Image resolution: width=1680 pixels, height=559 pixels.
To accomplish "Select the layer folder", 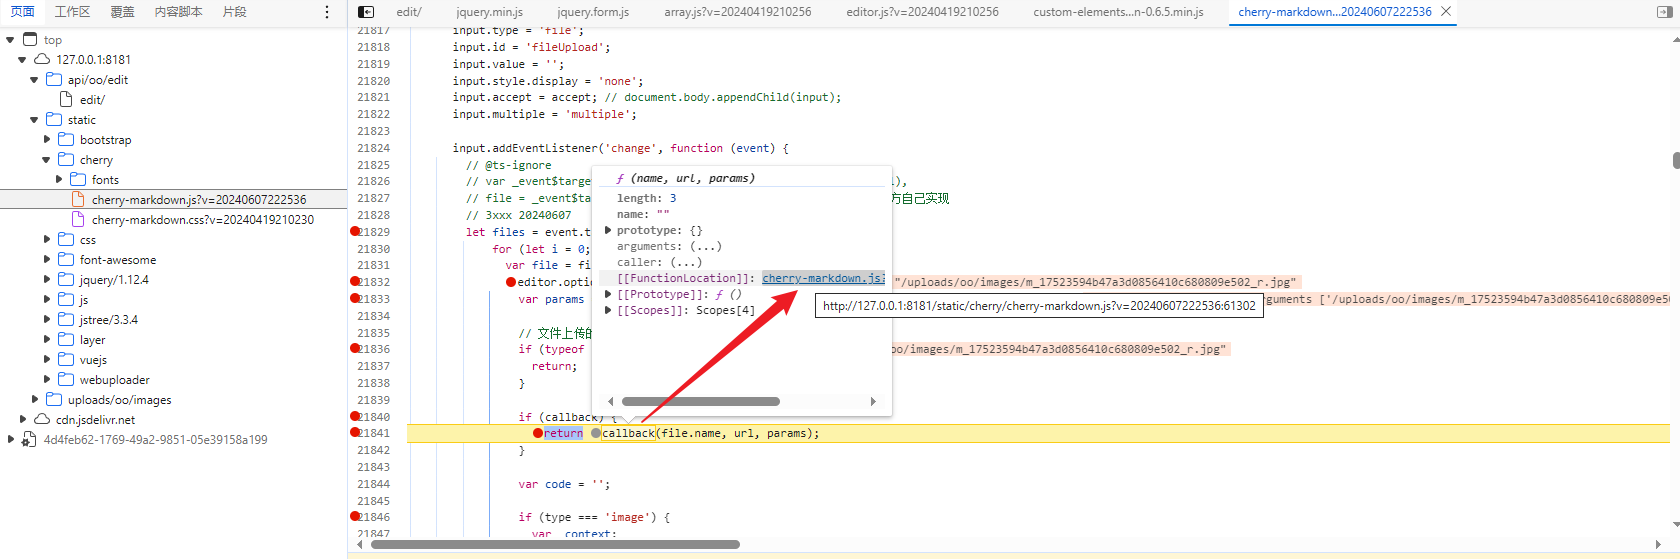I will pos(92,340).
